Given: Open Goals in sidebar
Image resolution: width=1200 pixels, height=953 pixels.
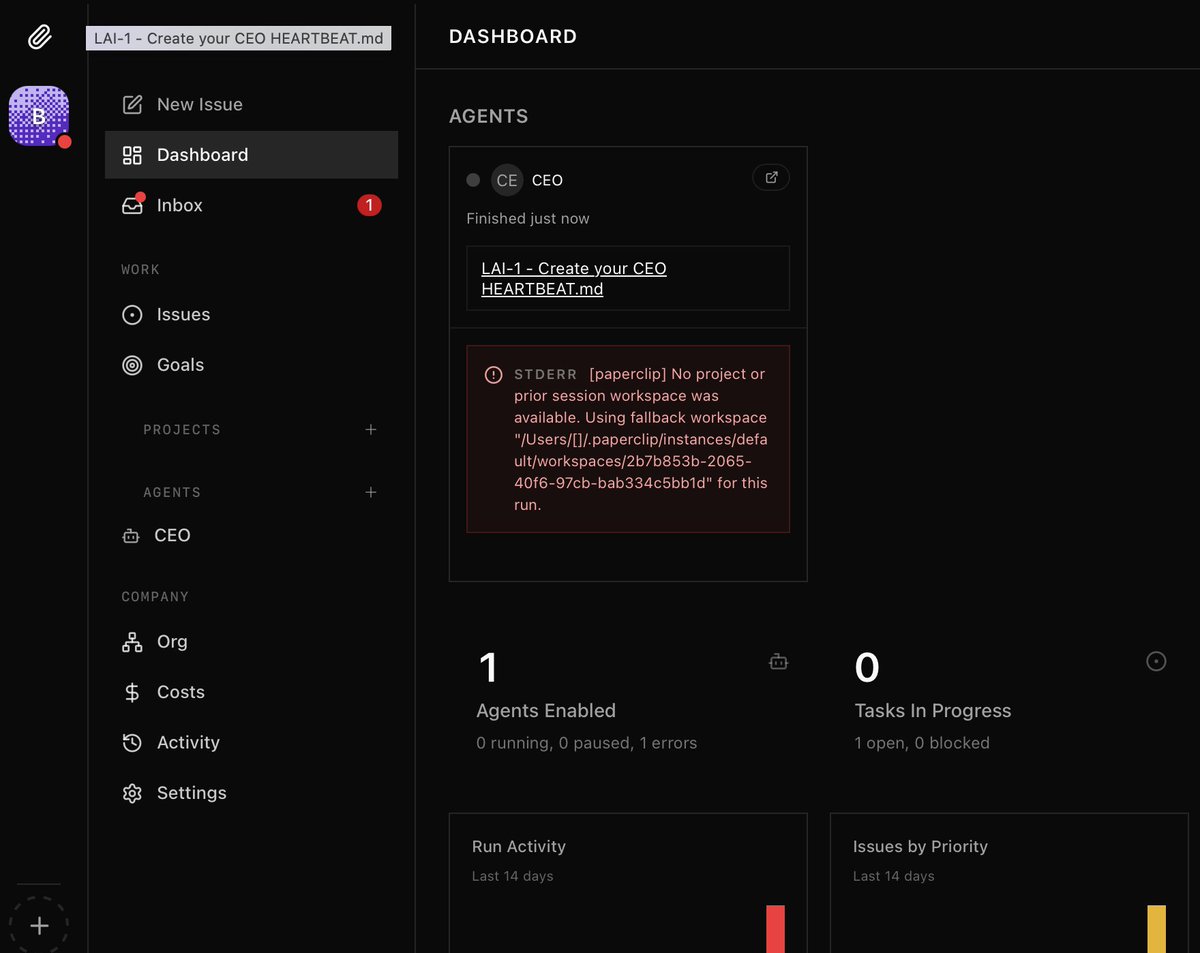Looking at the screenshot, I should tap(251, 365).
